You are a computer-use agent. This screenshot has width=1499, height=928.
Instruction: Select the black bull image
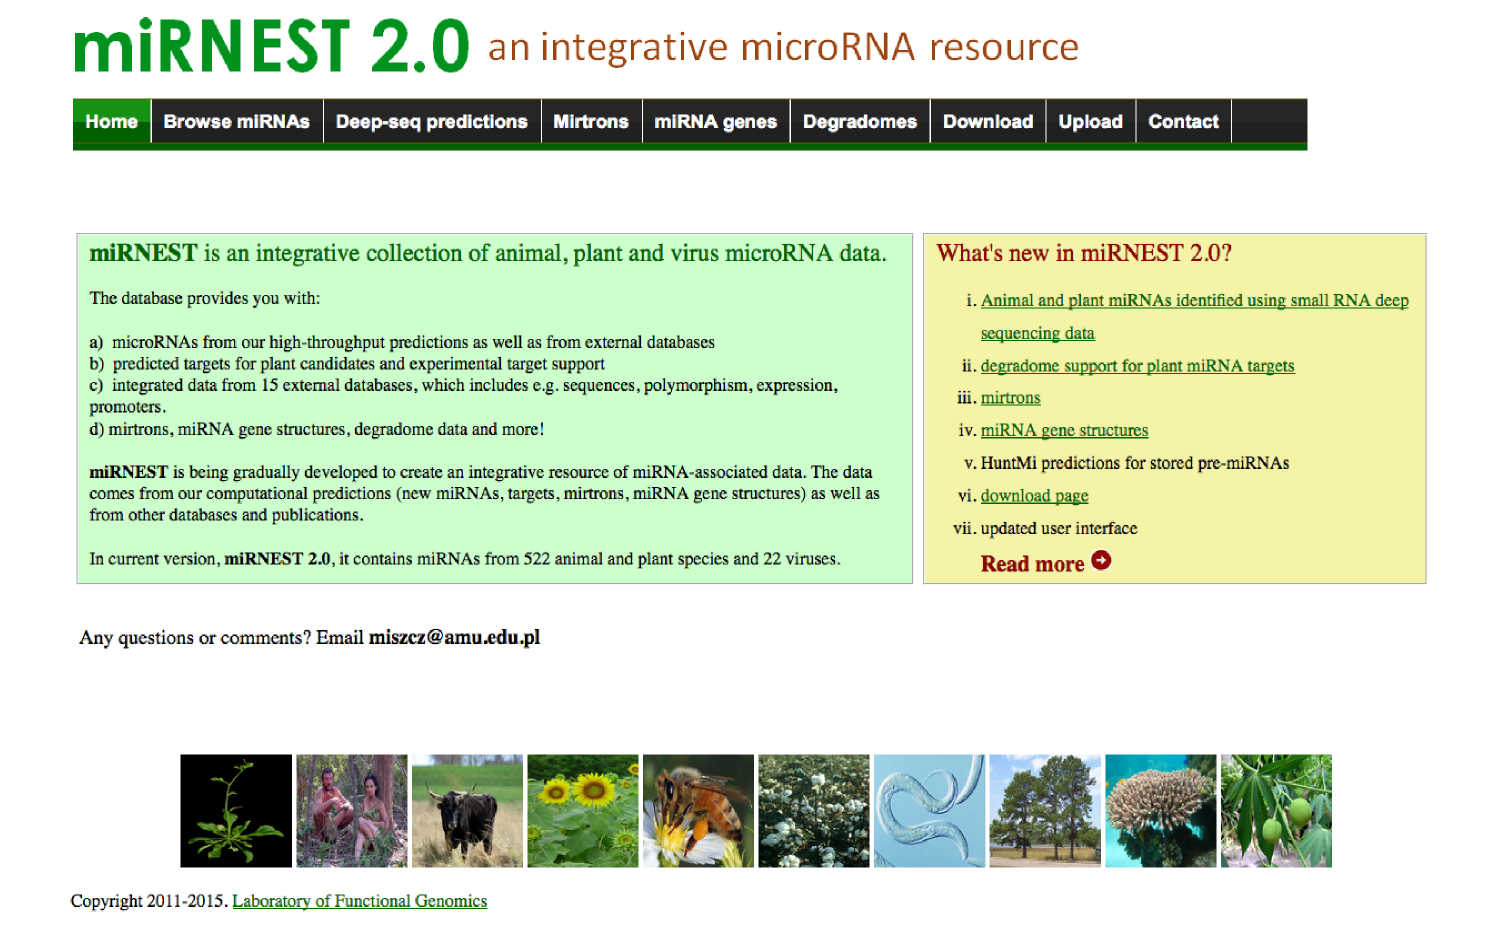[x=467, y=810]
